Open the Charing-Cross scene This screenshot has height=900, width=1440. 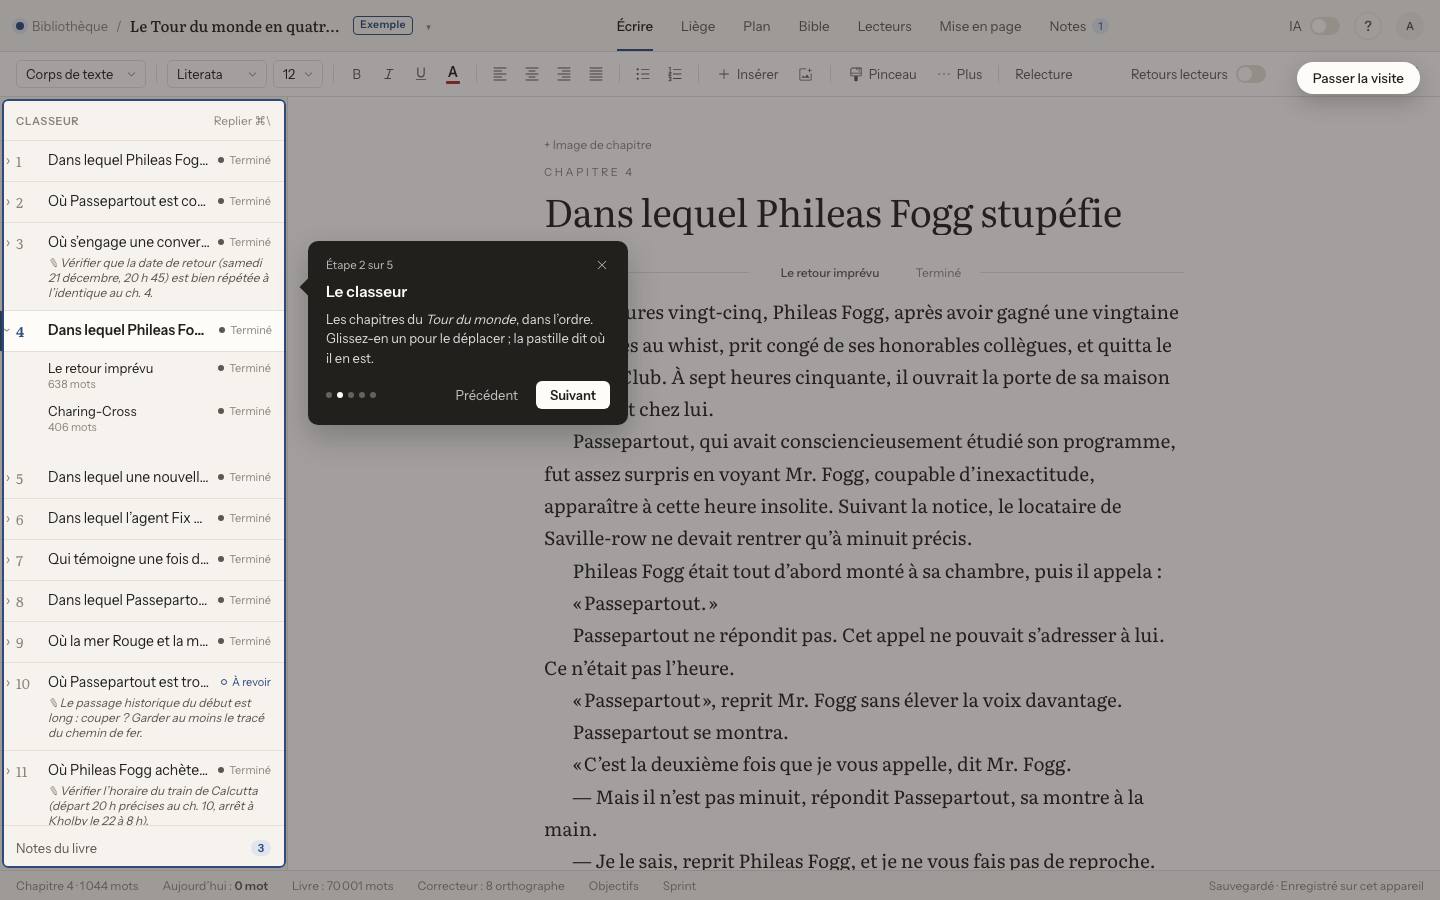(x=144, y=418)
